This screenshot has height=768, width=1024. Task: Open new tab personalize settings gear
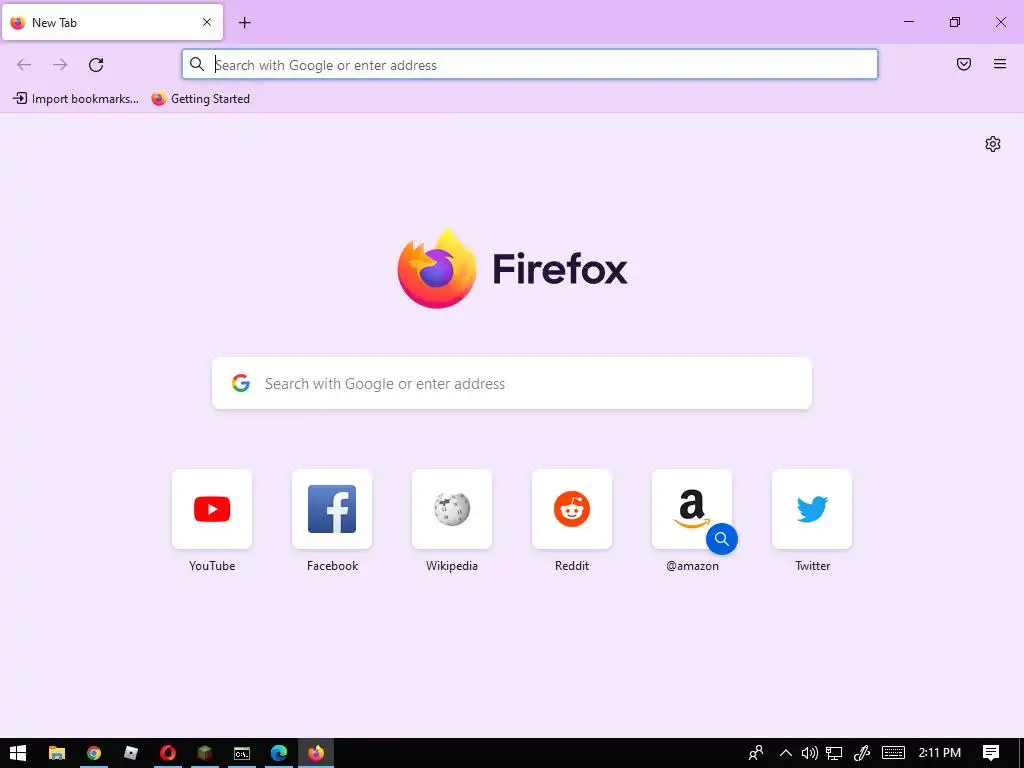pyautogui.click(x=993, y=144)
